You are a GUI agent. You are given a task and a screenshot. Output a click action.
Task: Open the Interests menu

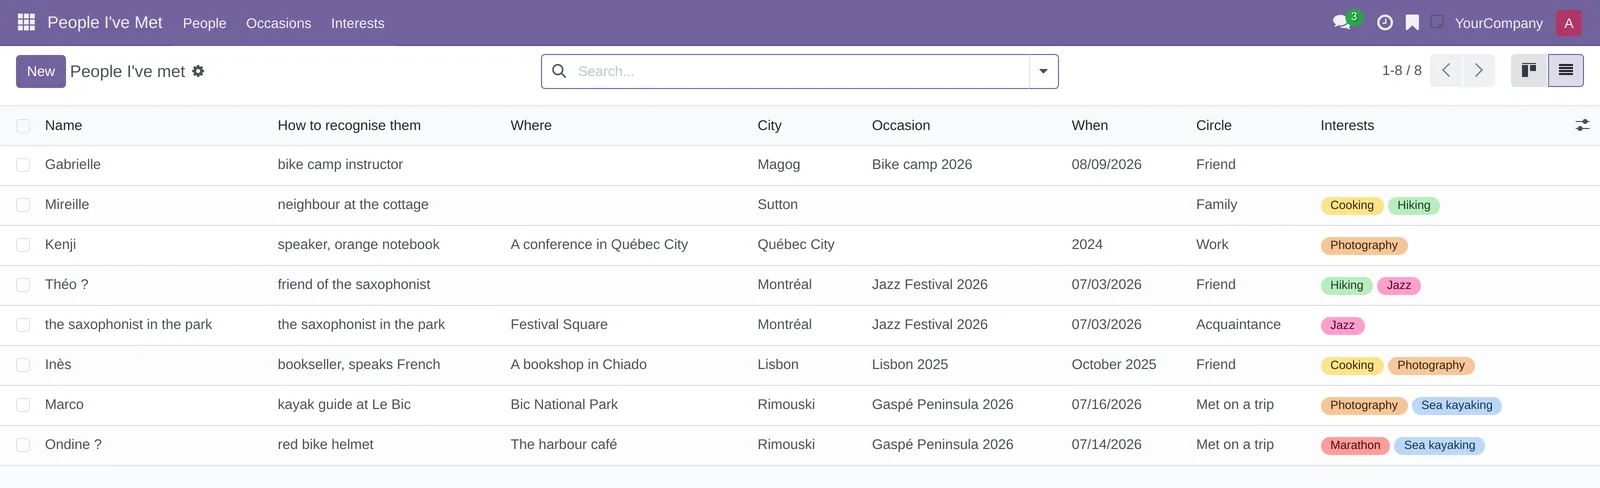(357, 23)
